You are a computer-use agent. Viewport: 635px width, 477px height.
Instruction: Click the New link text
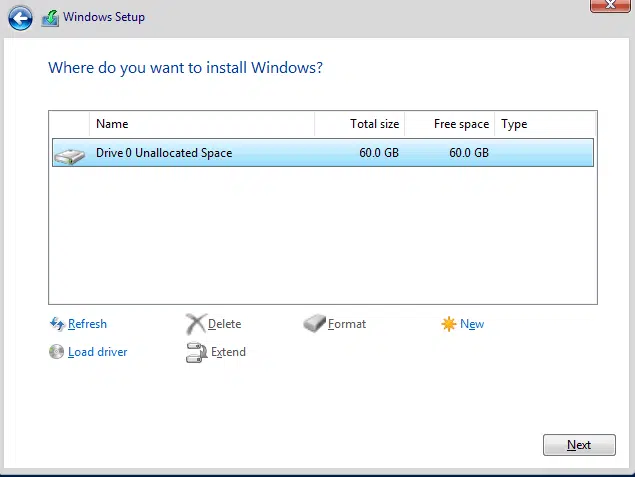point(472,324)
